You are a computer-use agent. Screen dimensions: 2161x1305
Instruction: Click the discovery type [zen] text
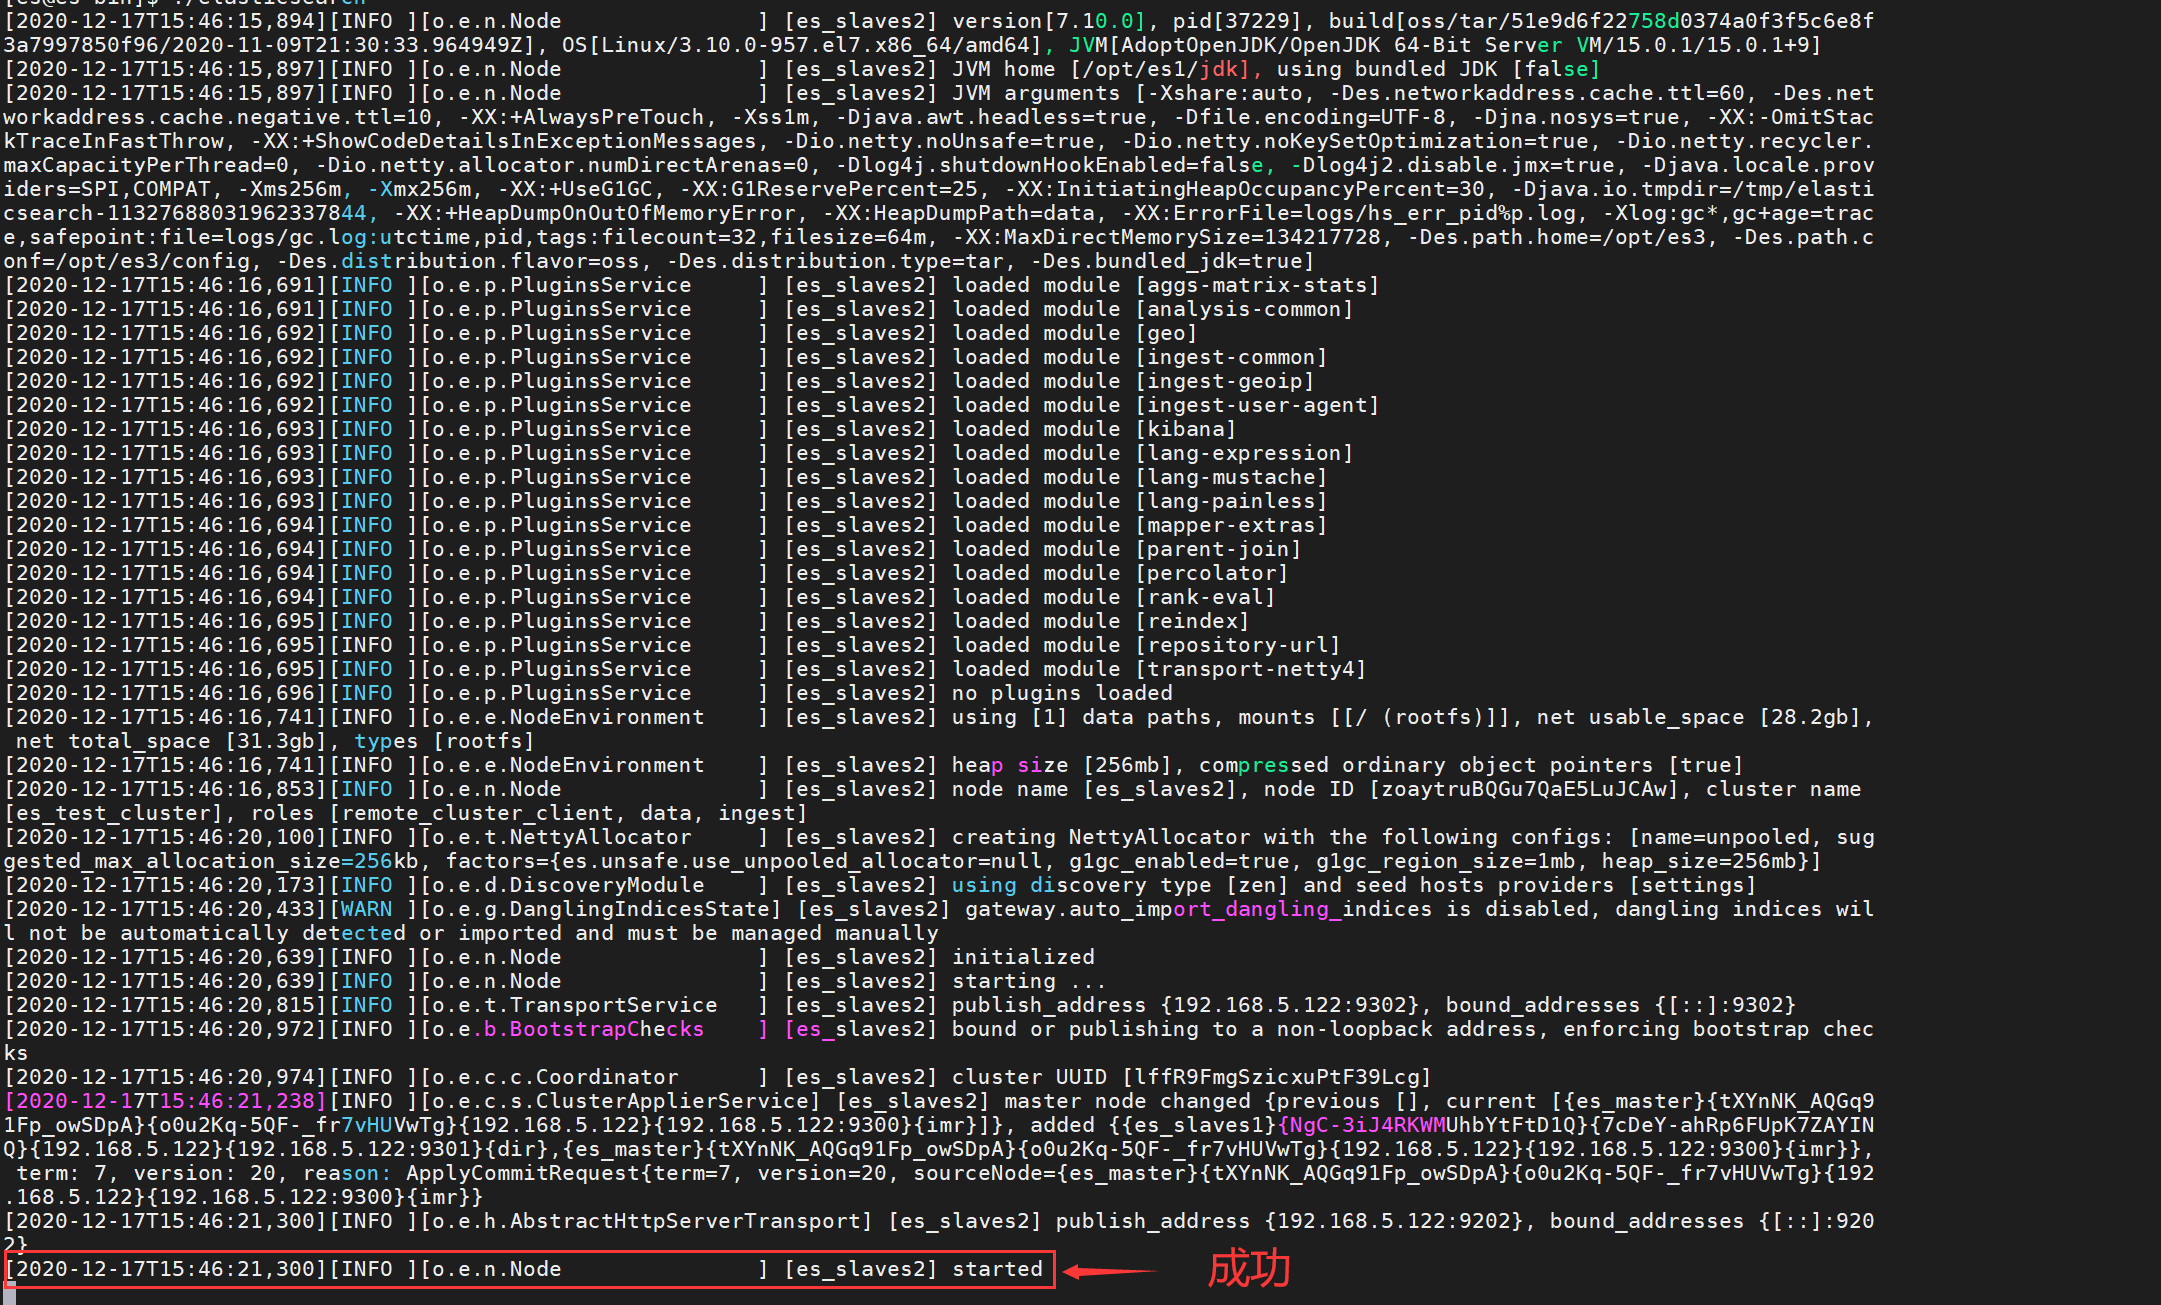1159,885
